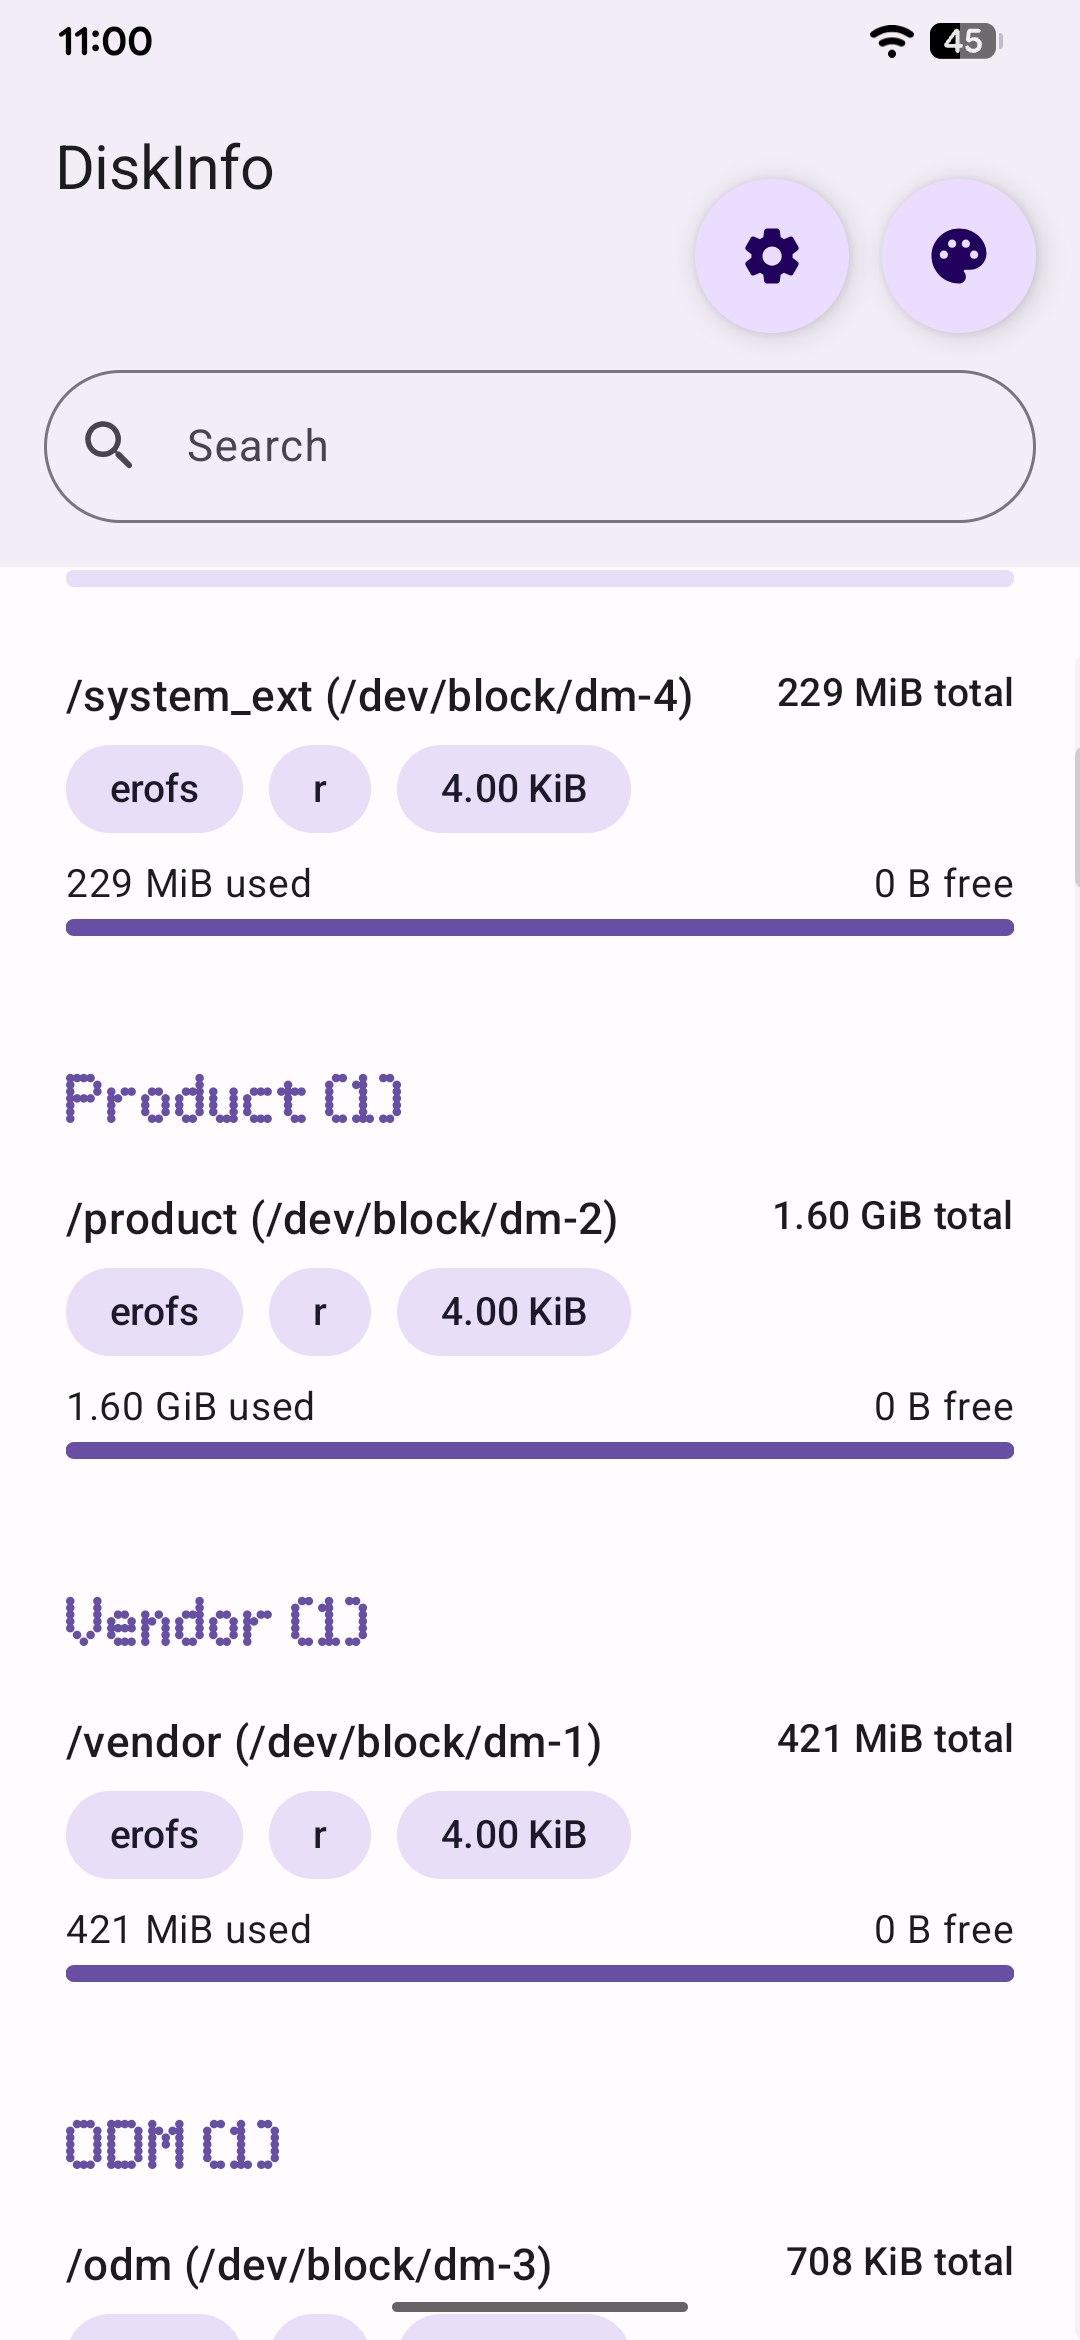1080x2340 pixels.
Task: Tap the 4.00 KiB chip under /product
Action: pyautogui.click(x=513, y=1312)
